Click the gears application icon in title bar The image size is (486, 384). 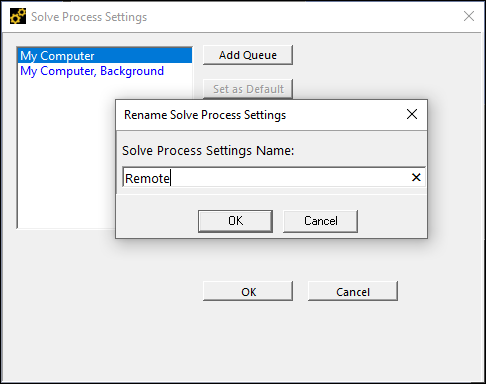coord(18,16)
